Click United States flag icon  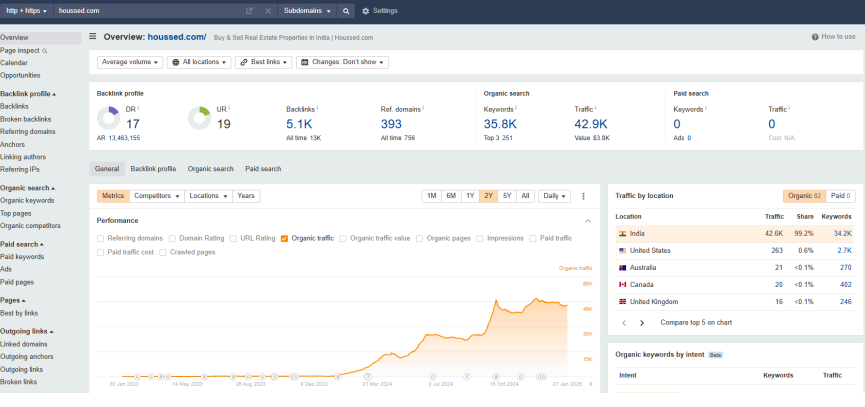click(622, 251)
